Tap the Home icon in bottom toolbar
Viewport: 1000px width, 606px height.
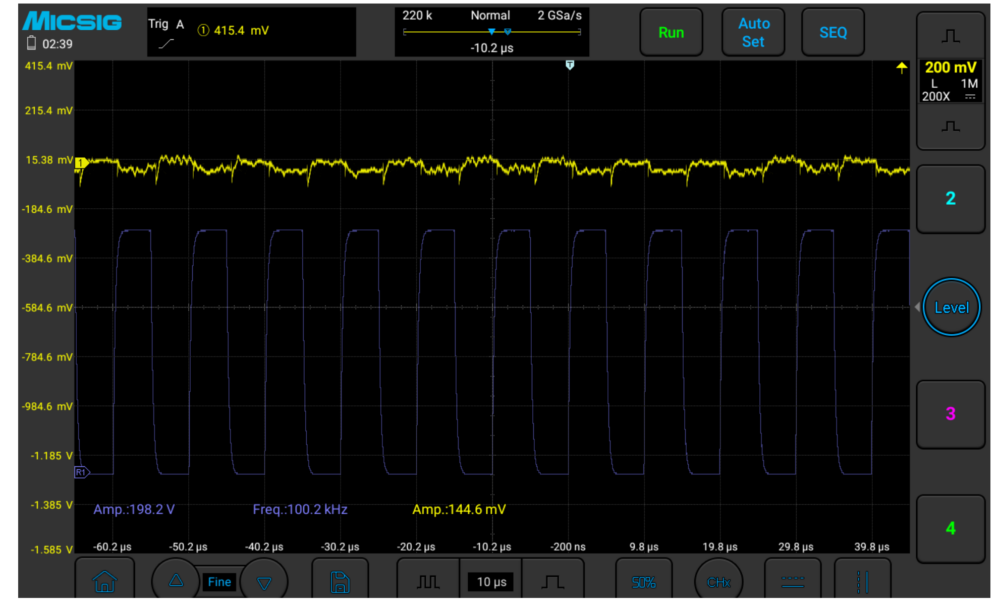click(101, 581)
